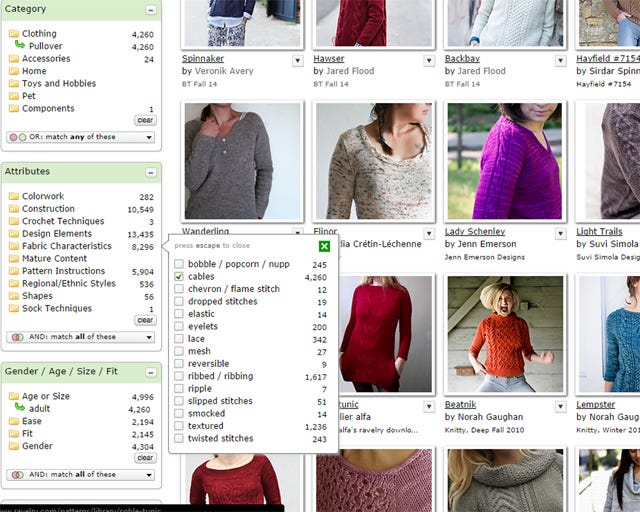Enable dropped stitches filter
Viewport: 640px width, 512px height.
[x=179, y=301]
